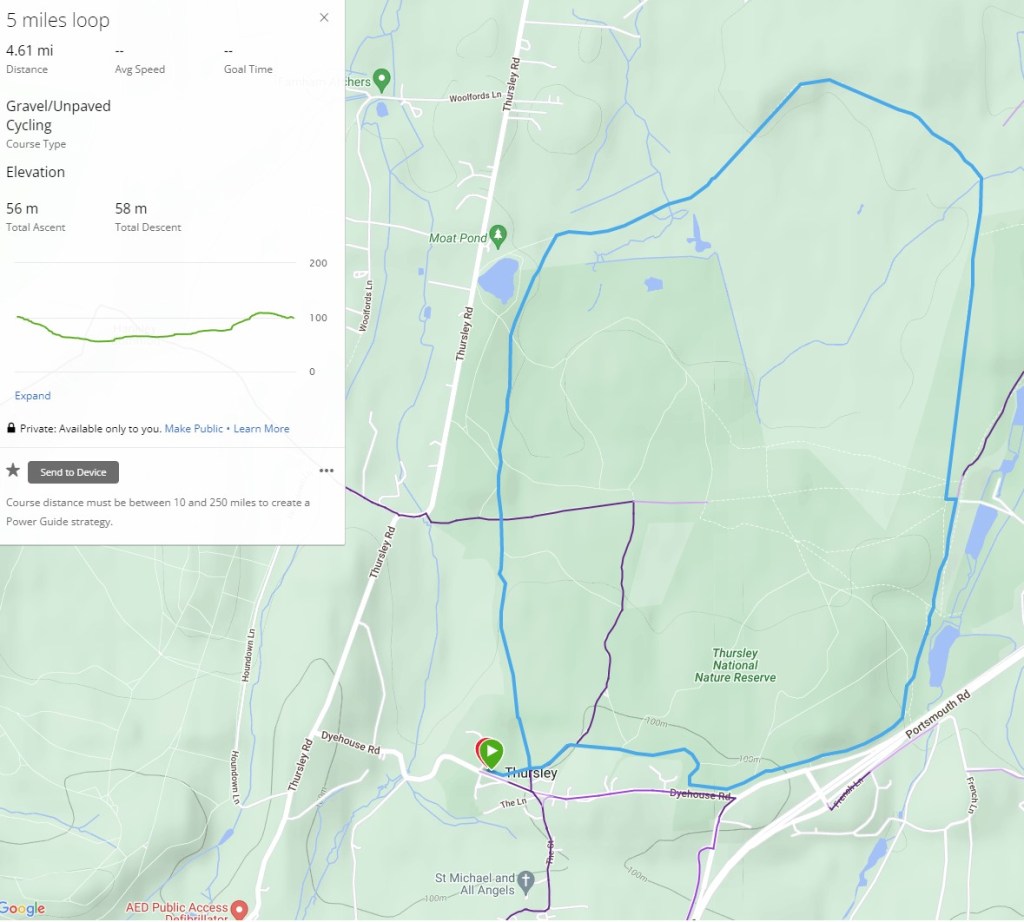Click the Make Public link
1024x922 pixels.
point(193,429)
